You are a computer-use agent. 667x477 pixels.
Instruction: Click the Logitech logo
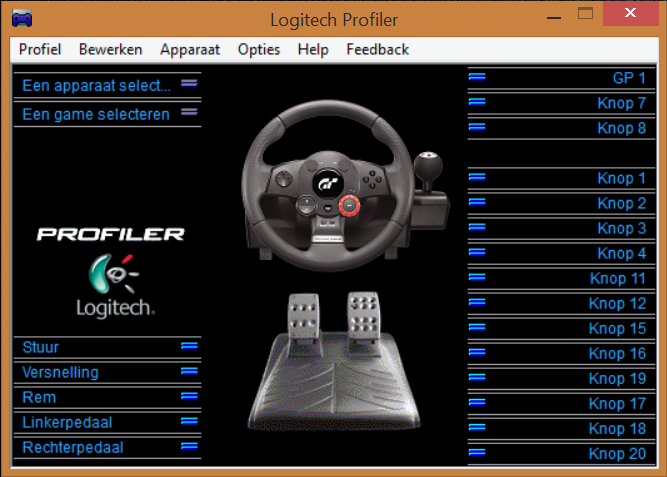tap(114, 286)
